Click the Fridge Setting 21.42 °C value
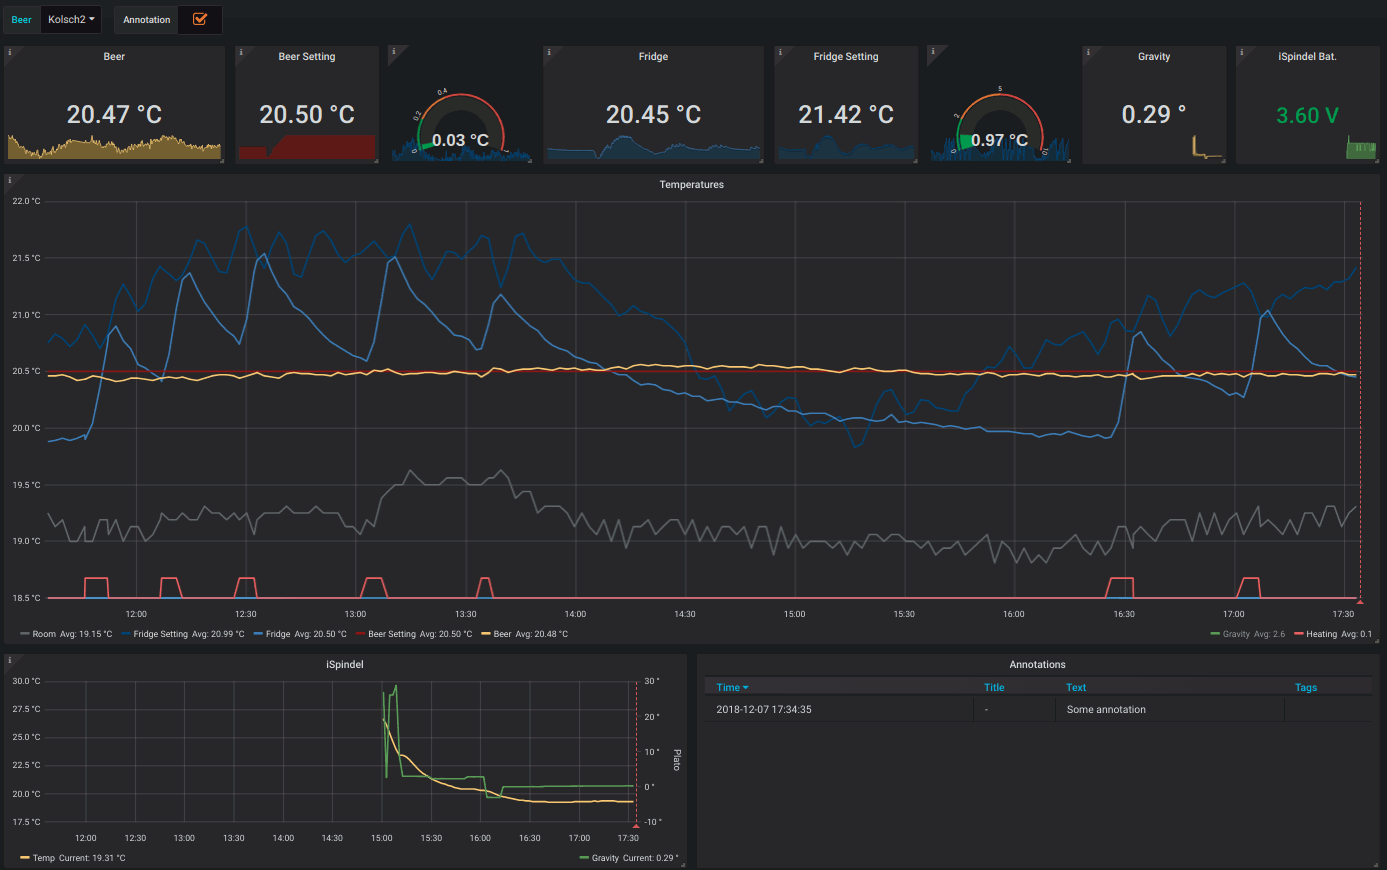Viewport: 1387px width, 870px height. 846,115
